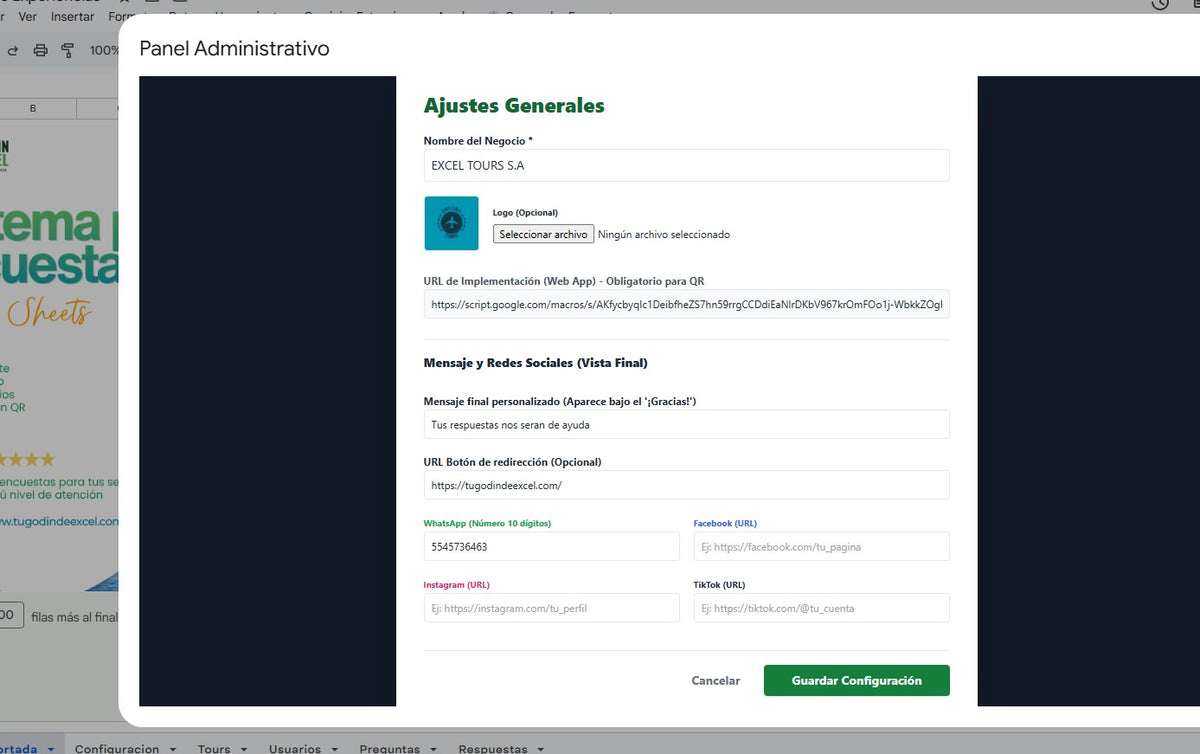The width and height of the screenshot is (1200, 754).
Task: Go to the Preguntas sheet tab
Action: 390,748
